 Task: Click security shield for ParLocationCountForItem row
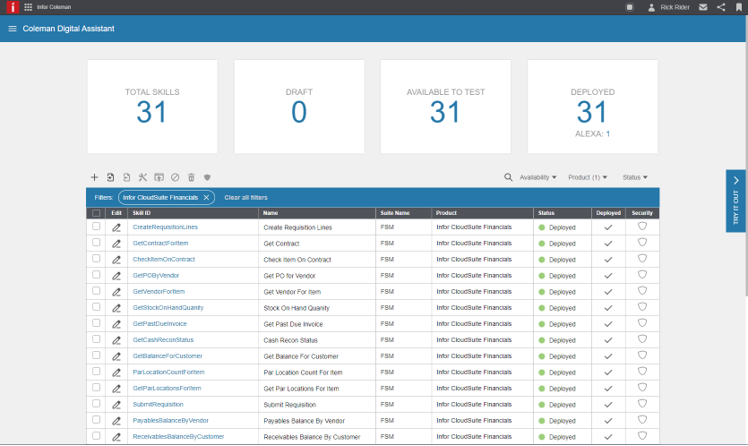point(642,371)
